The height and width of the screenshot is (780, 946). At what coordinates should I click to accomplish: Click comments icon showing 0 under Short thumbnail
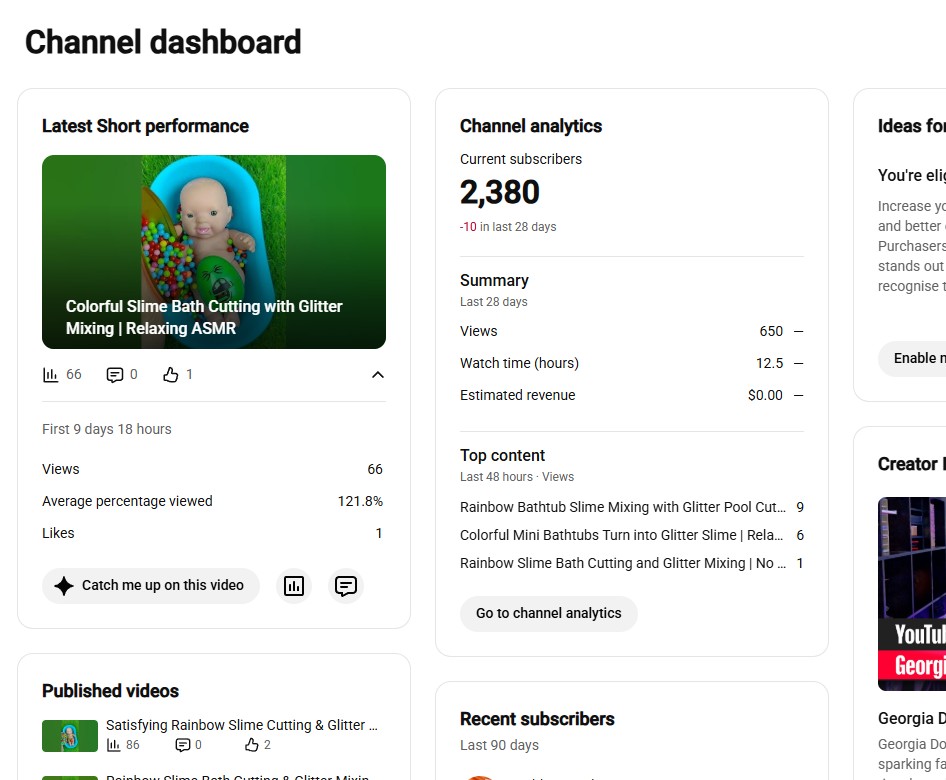click(115, 375)
